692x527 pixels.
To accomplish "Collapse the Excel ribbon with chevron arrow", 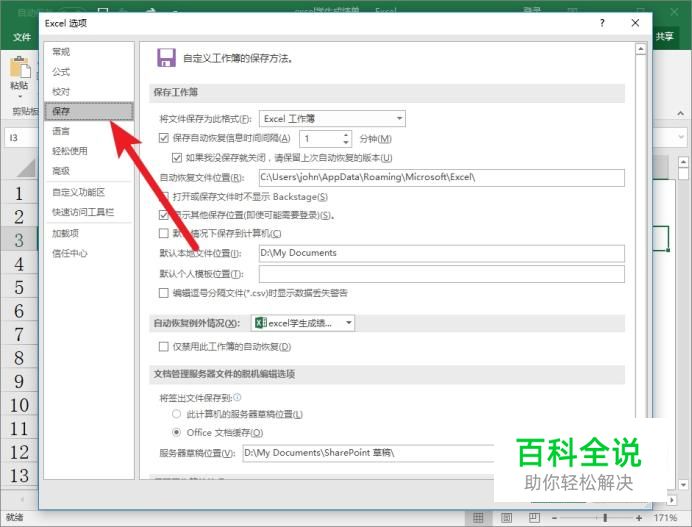I will tap(681, 113).
